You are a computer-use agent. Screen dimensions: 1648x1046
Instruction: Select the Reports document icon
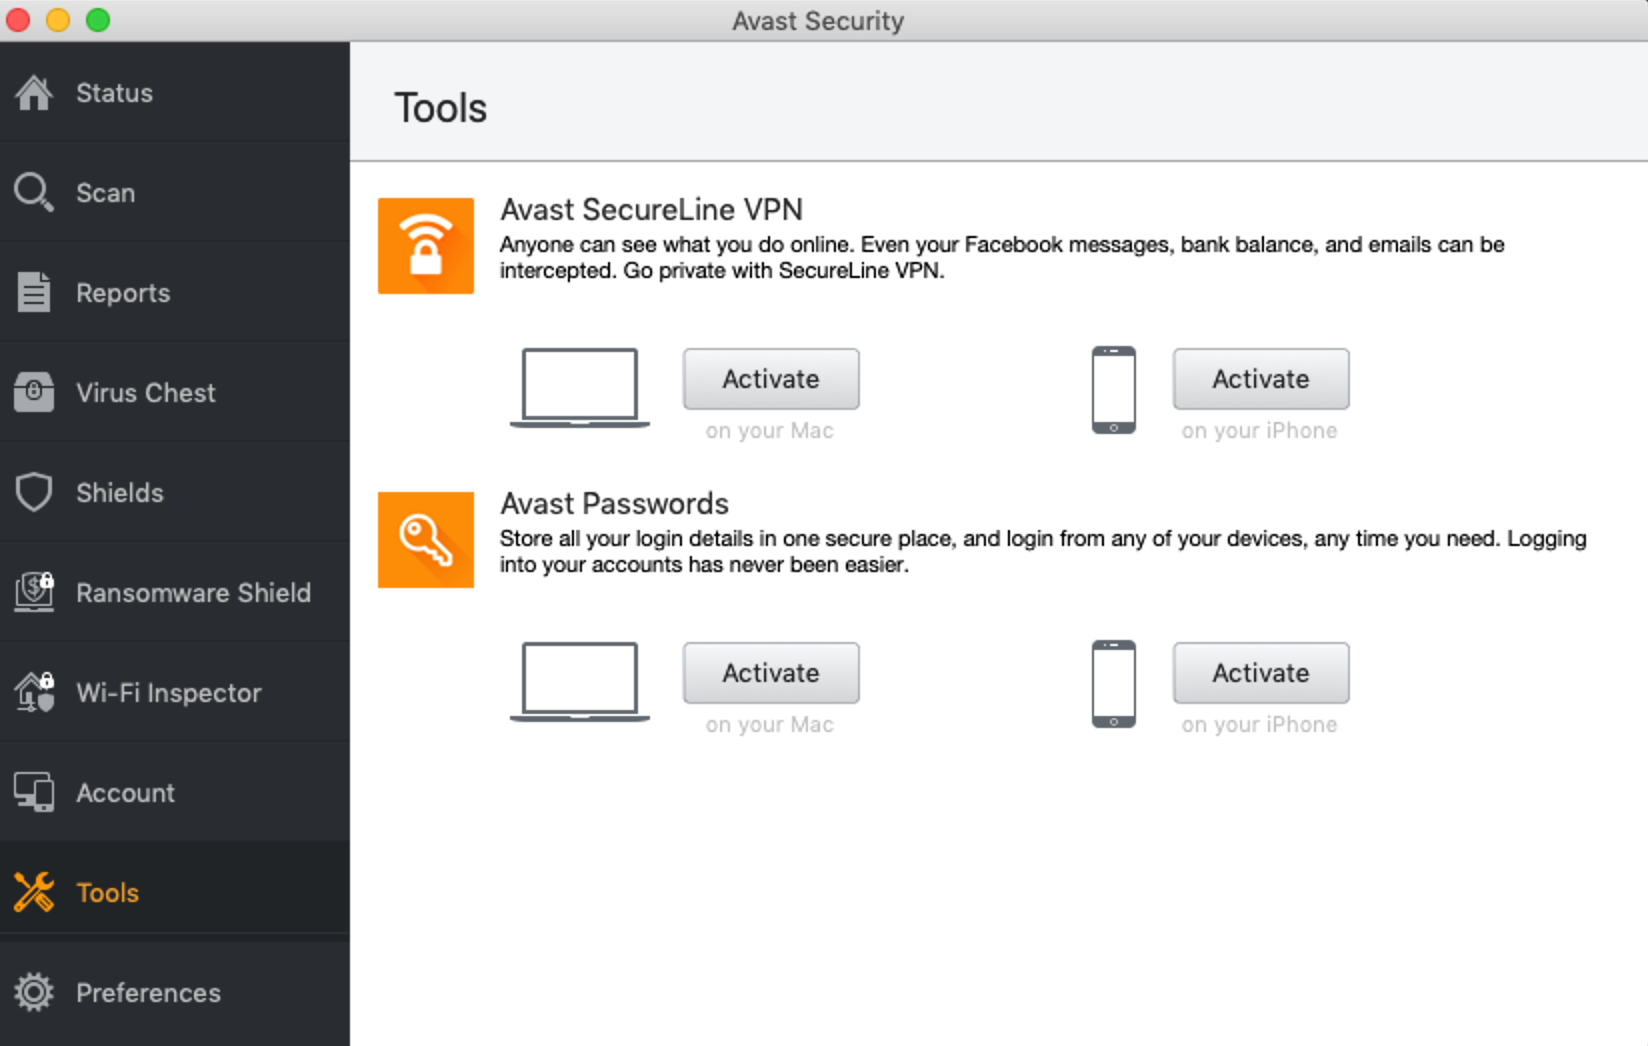click(x=34, y=292)
